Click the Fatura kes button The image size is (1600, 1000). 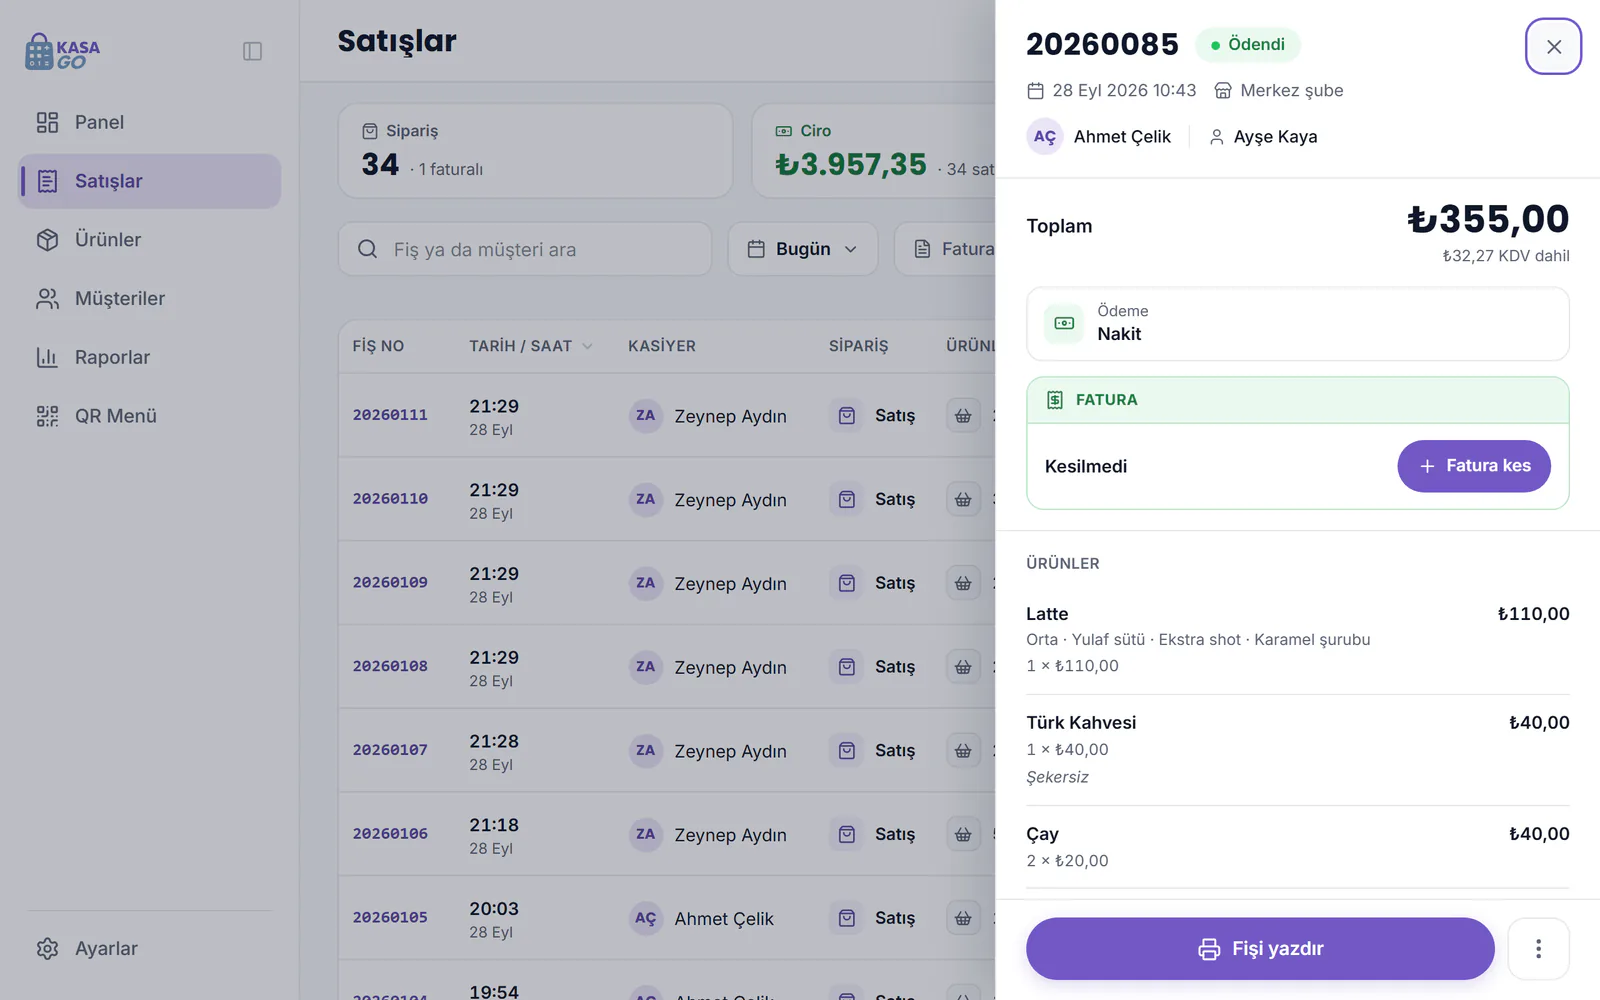coord(1474,466)
